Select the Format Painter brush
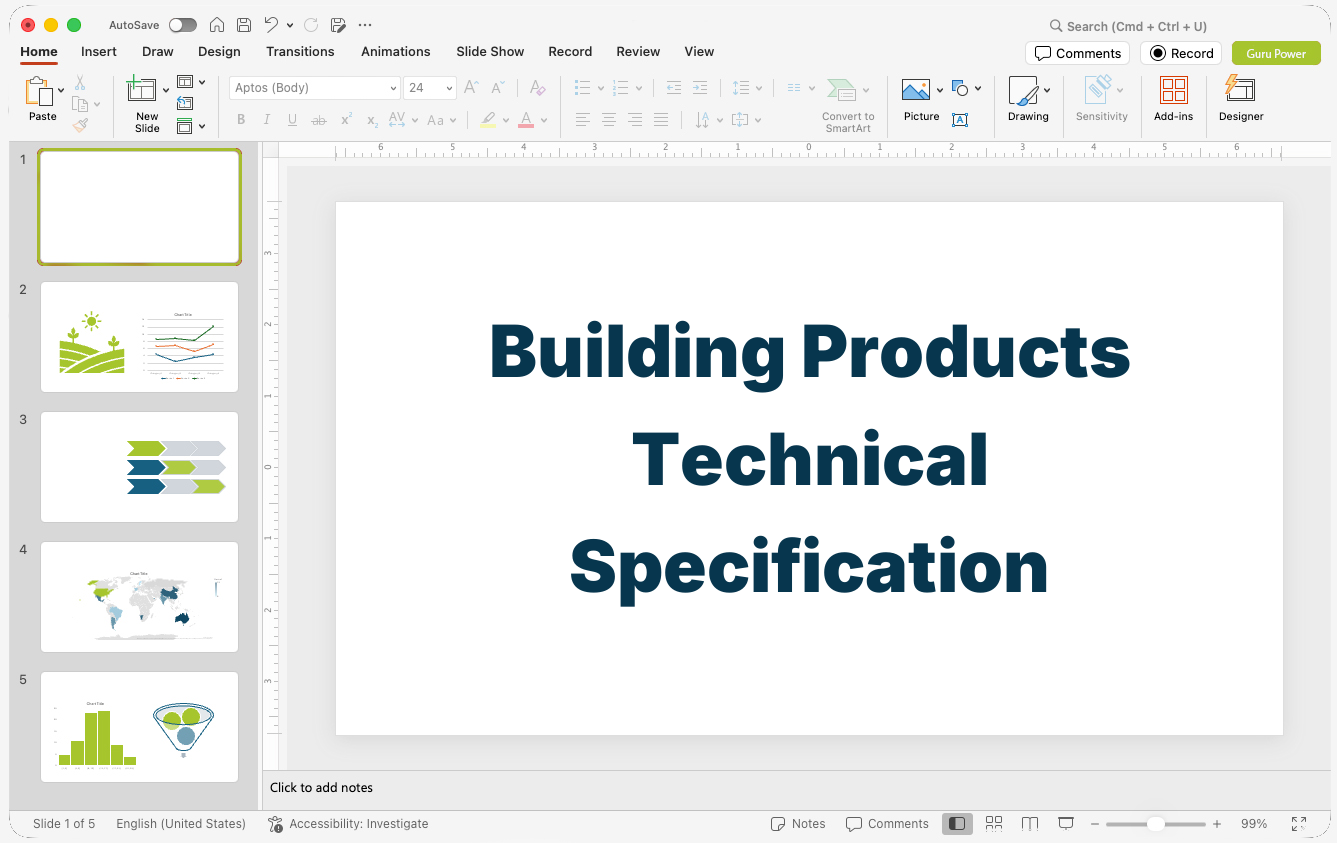The width and height of the screenshot is (1337, 843). [80, 125]
